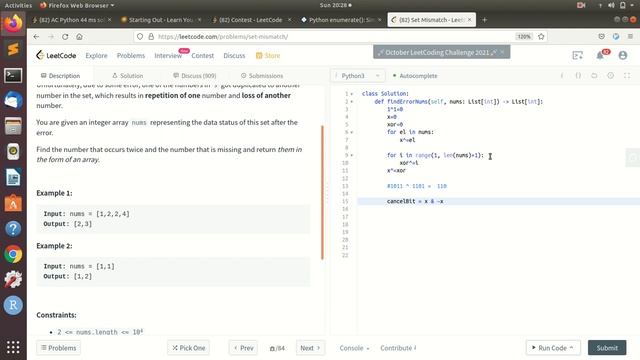640x360 pixels.
Task: Open the Python3 language dropdown
Action: click(358, 76)
